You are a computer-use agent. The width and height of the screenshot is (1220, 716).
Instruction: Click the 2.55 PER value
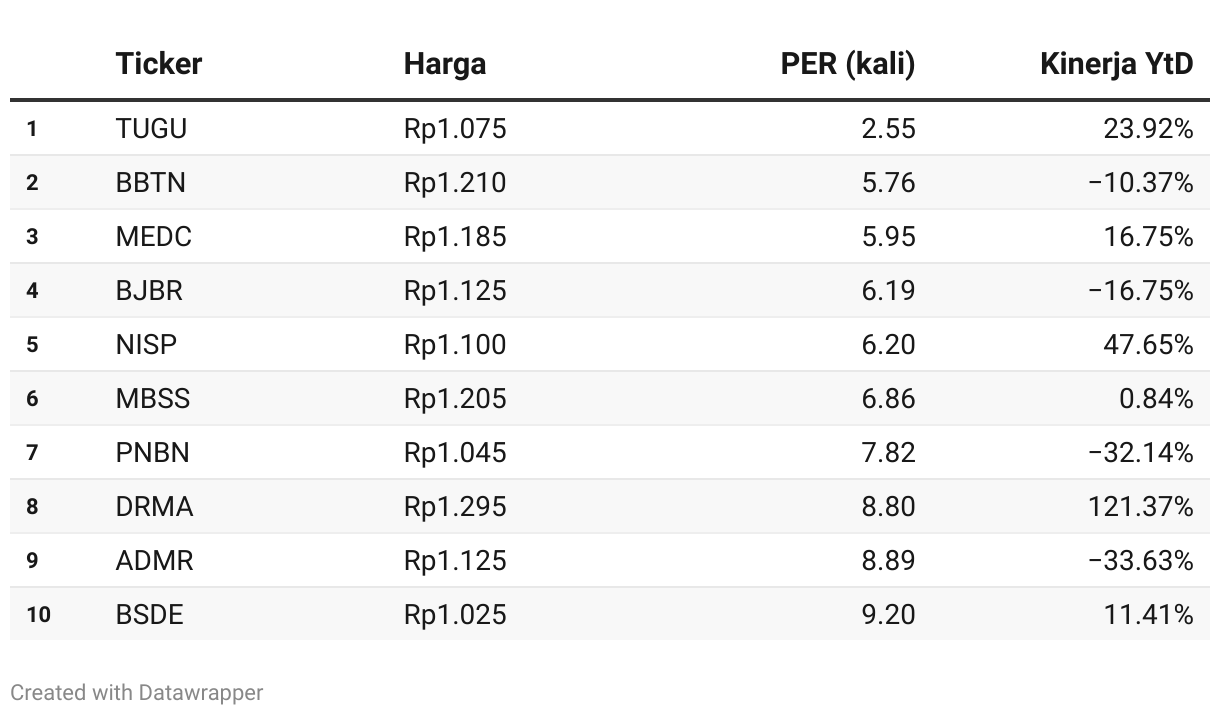pos(888,129)
